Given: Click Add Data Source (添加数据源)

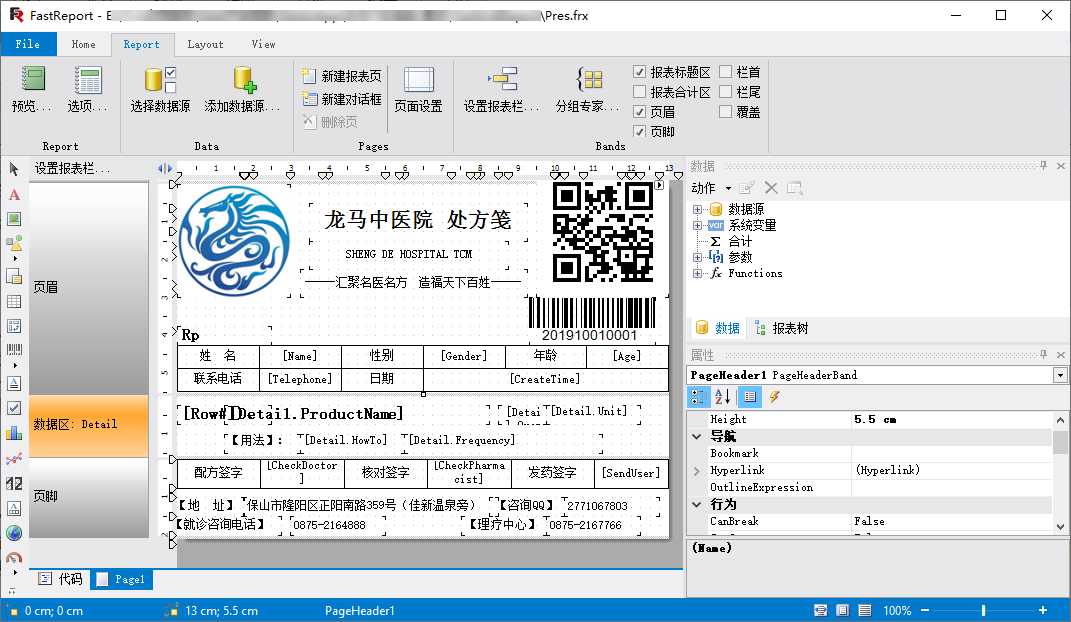Looking at the screenshot, I should pyautogui.click(x=242, y=89).
